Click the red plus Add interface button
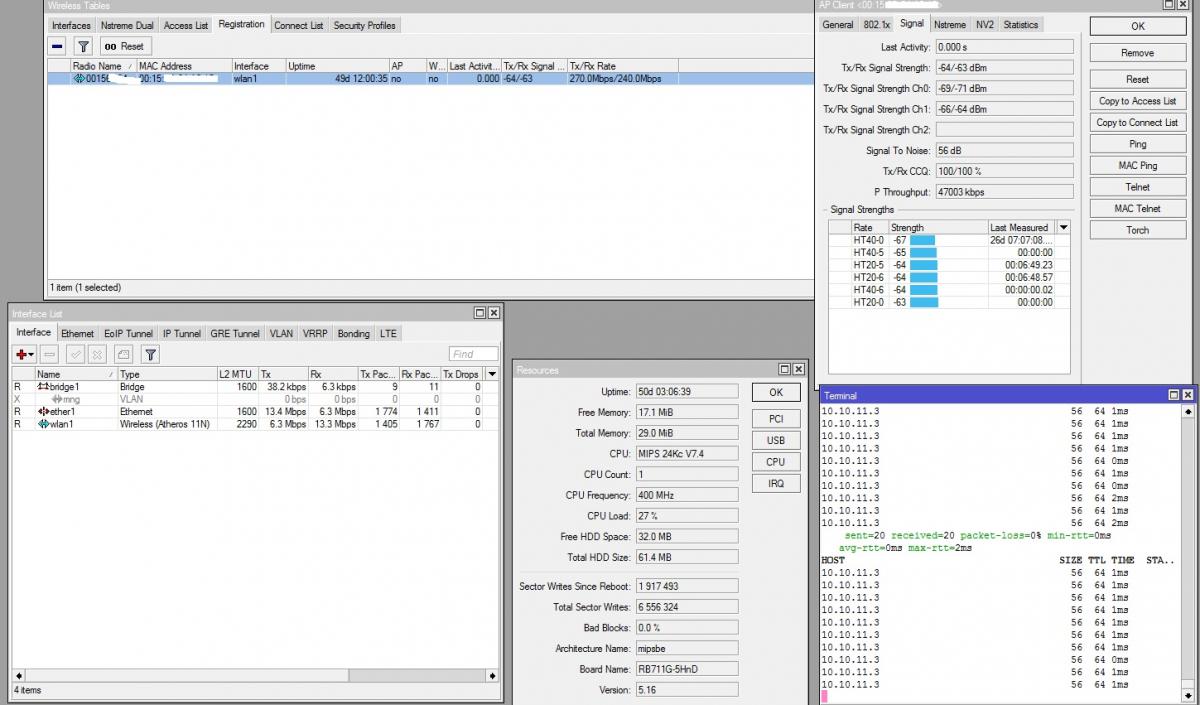Image resolution: width=1200 pixels, height=705 pixels. click(21, 354)
